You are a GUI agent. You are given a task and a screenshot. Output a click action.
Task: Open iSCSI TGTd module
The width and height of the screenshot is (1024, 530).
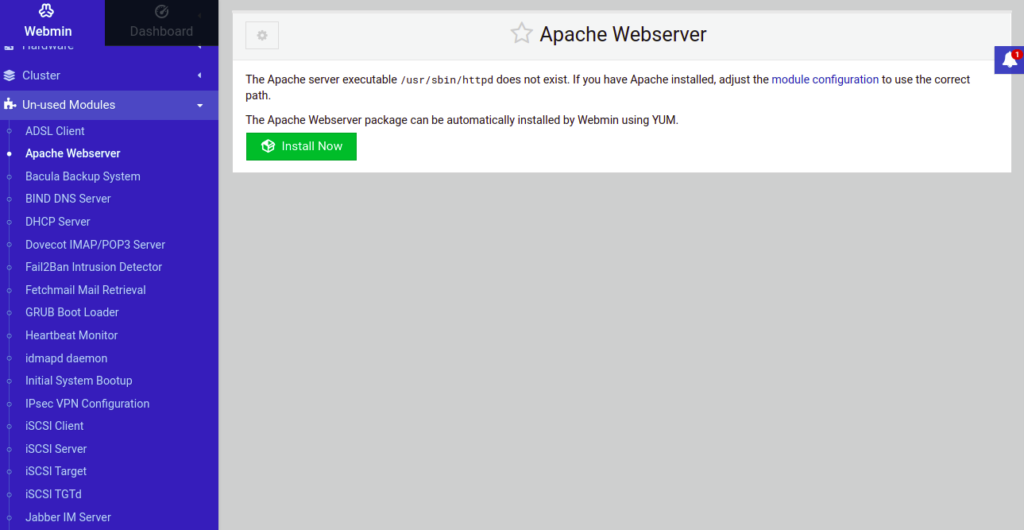coord(53,494)
